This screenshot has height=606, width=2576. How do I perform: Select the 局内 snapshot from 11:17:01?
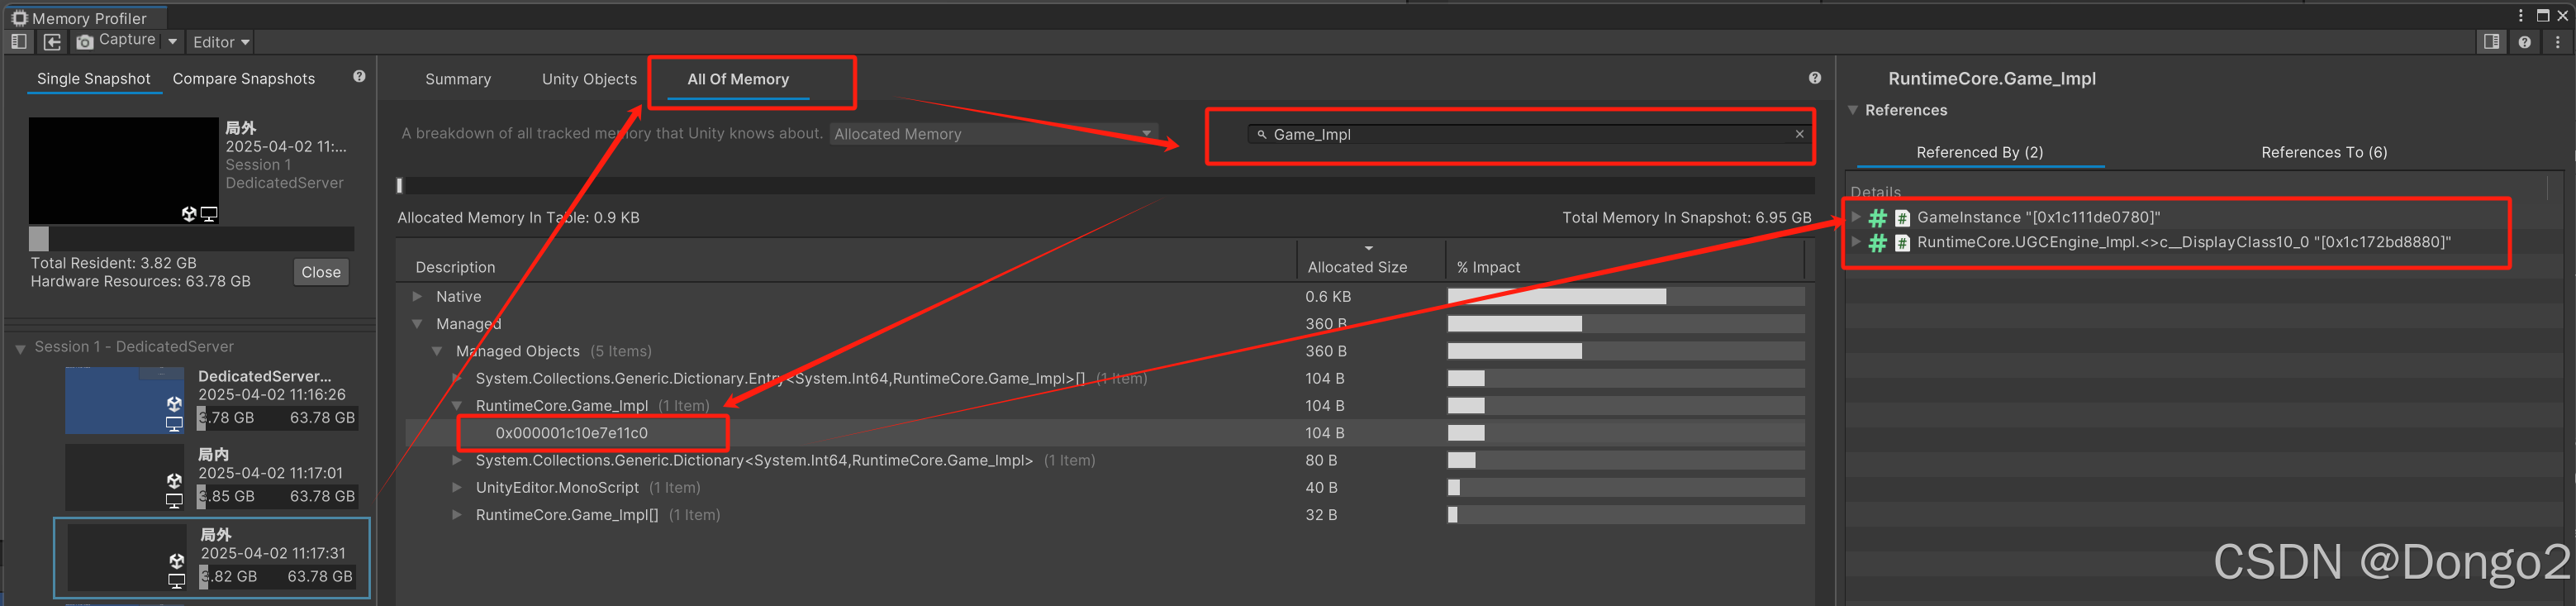211,477
